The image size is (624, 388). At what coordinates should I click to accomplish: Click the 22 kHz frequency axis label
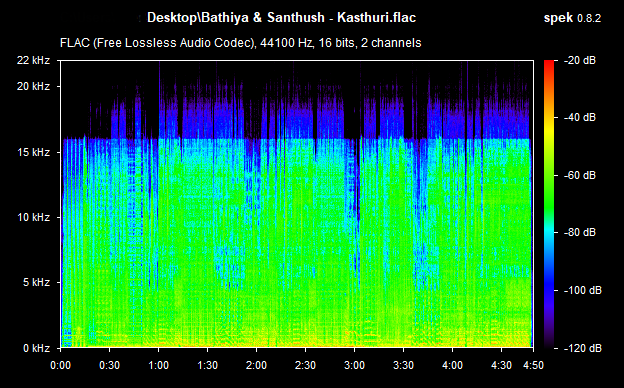(x=33, y=60)
